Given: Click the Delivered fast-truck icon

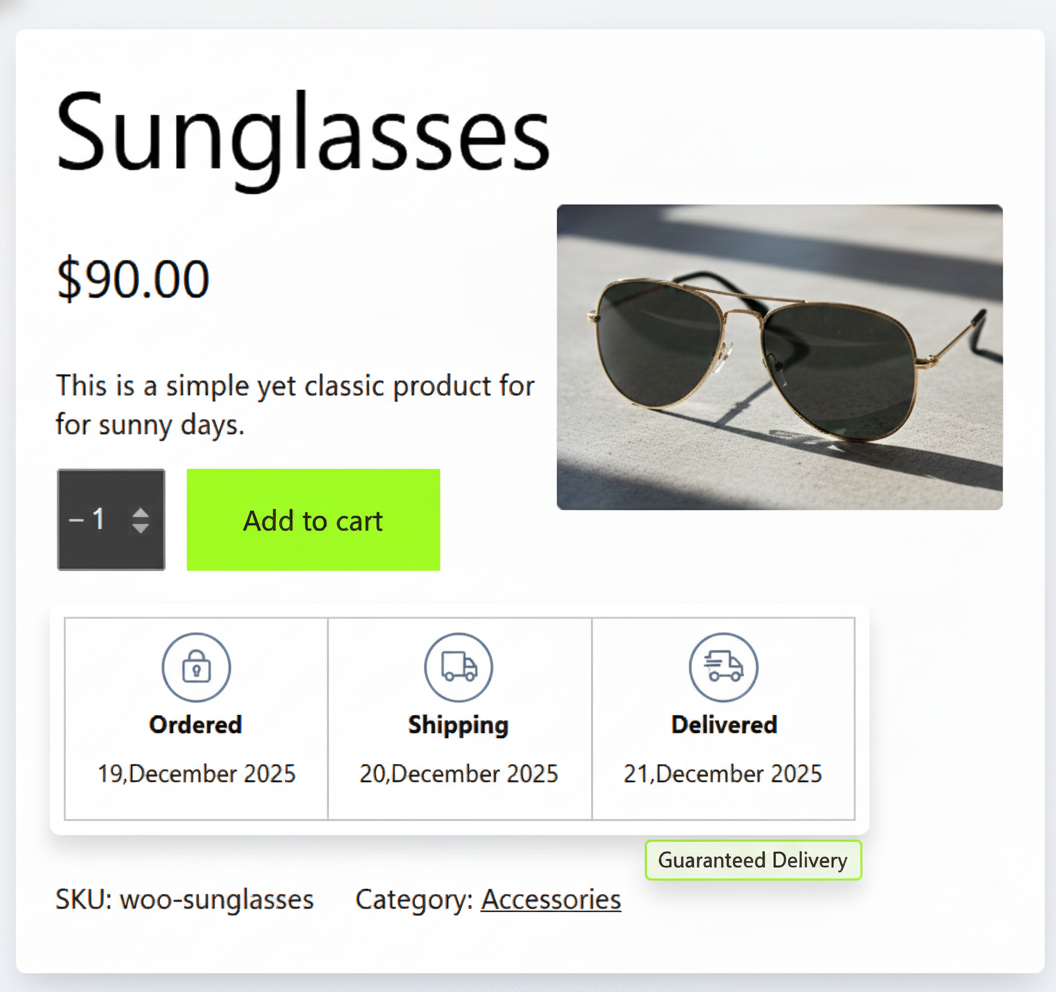Looking at the screenshot, I should coord(723,667).
